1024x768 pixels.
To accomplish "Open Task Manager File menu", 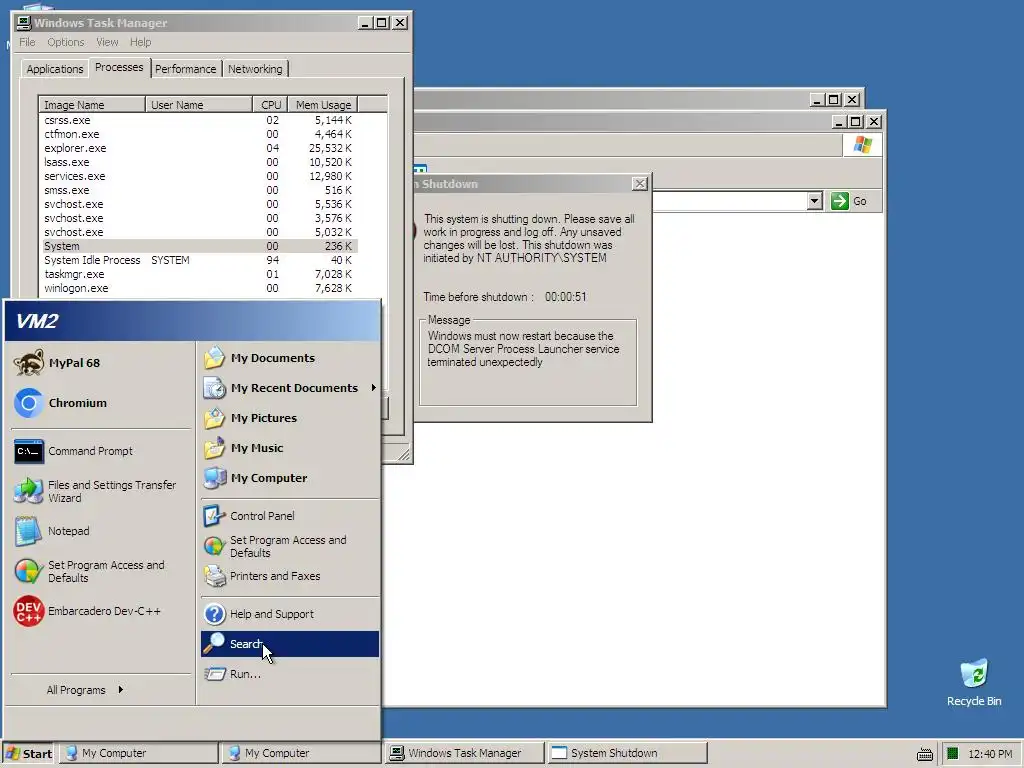I will click(27, 42).
